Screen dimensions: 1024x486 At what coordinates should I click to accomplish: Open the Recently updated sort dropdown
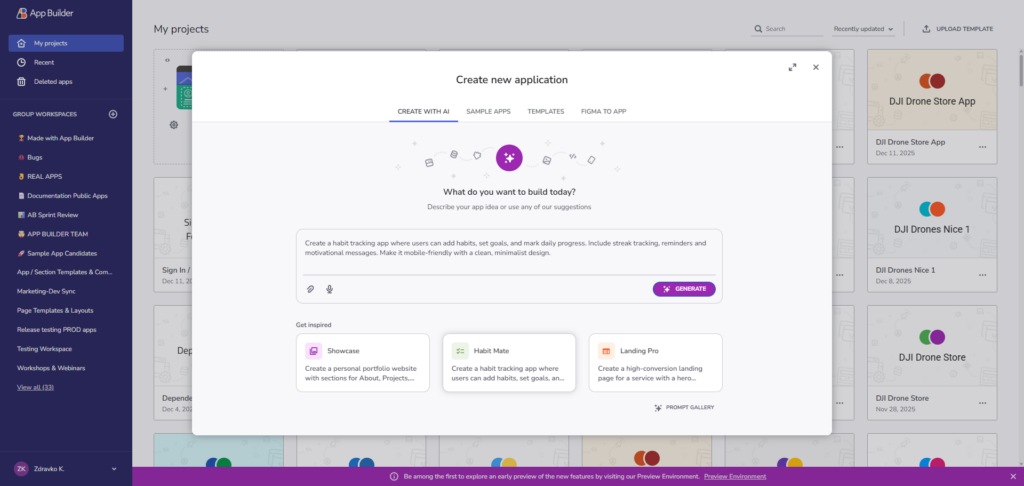pos(863,29)
